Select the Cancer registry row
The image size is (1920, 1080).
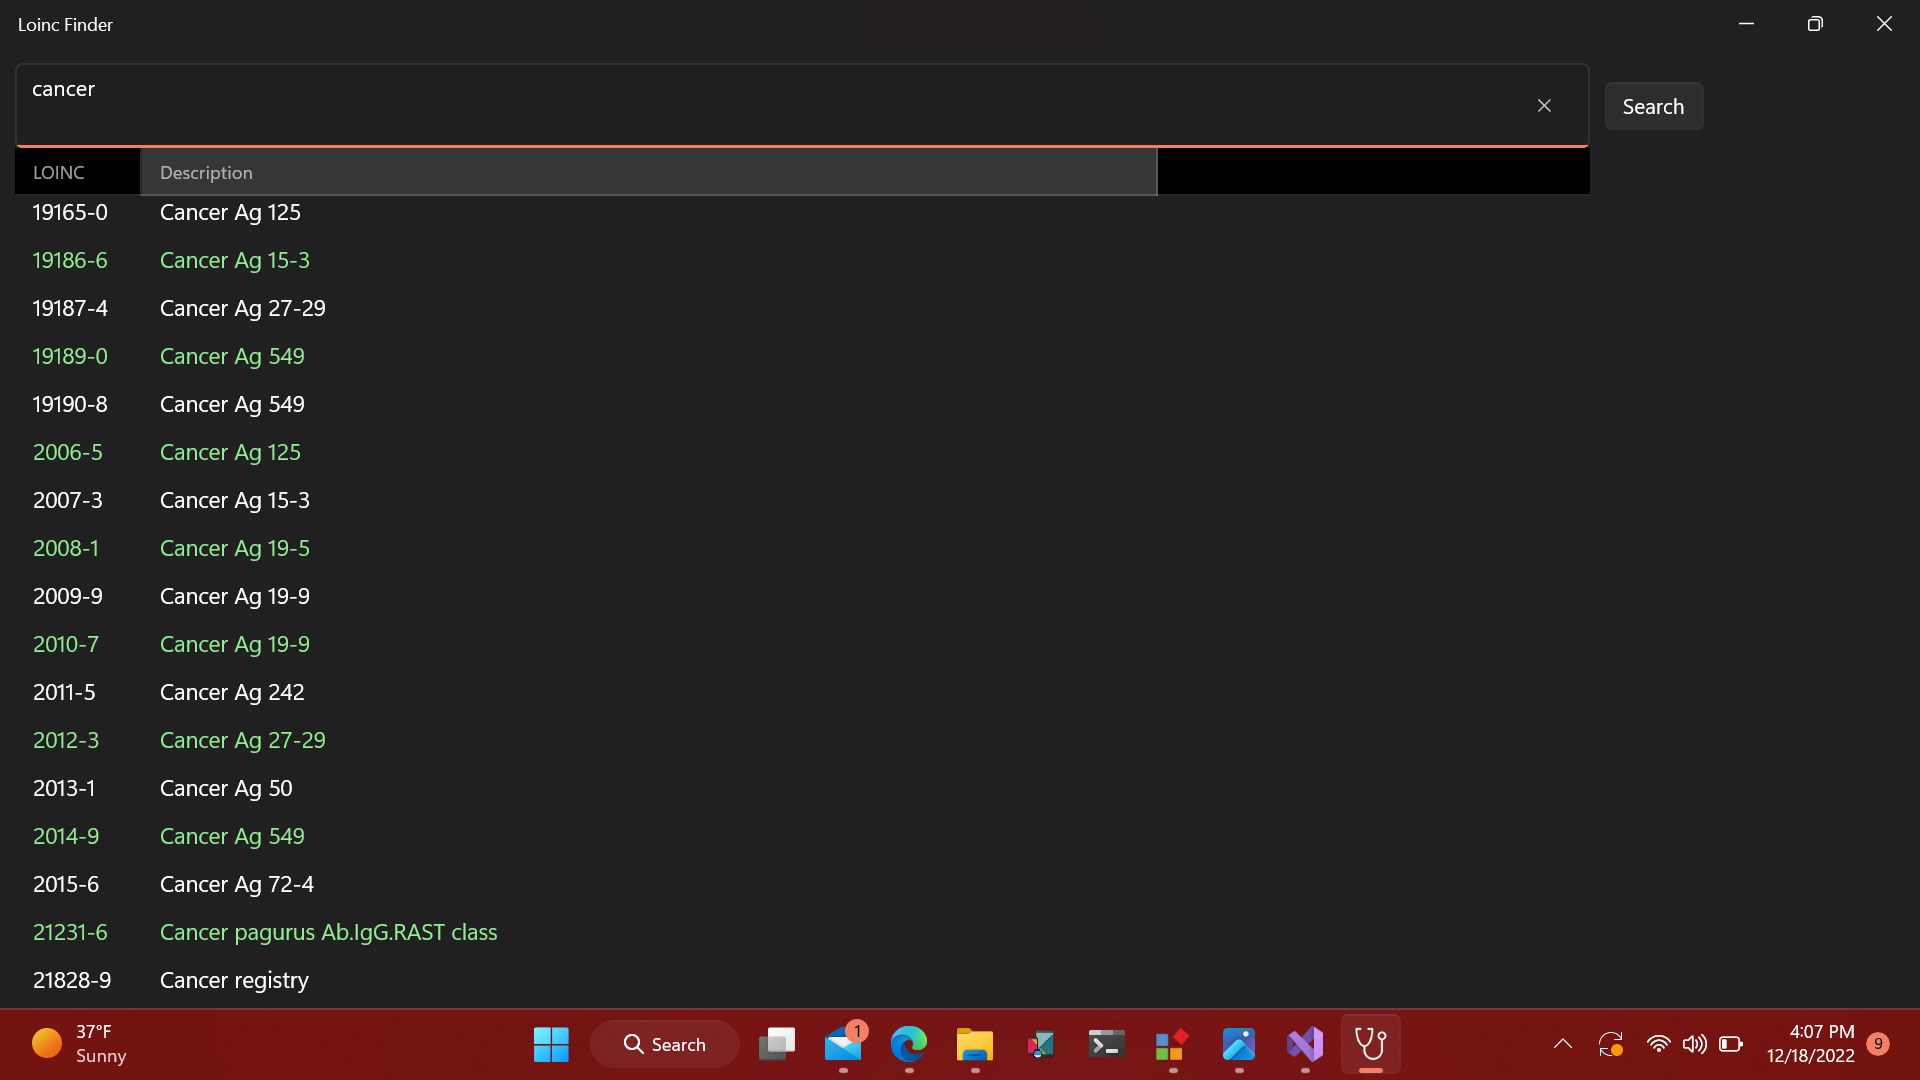(x=234, y=980)
